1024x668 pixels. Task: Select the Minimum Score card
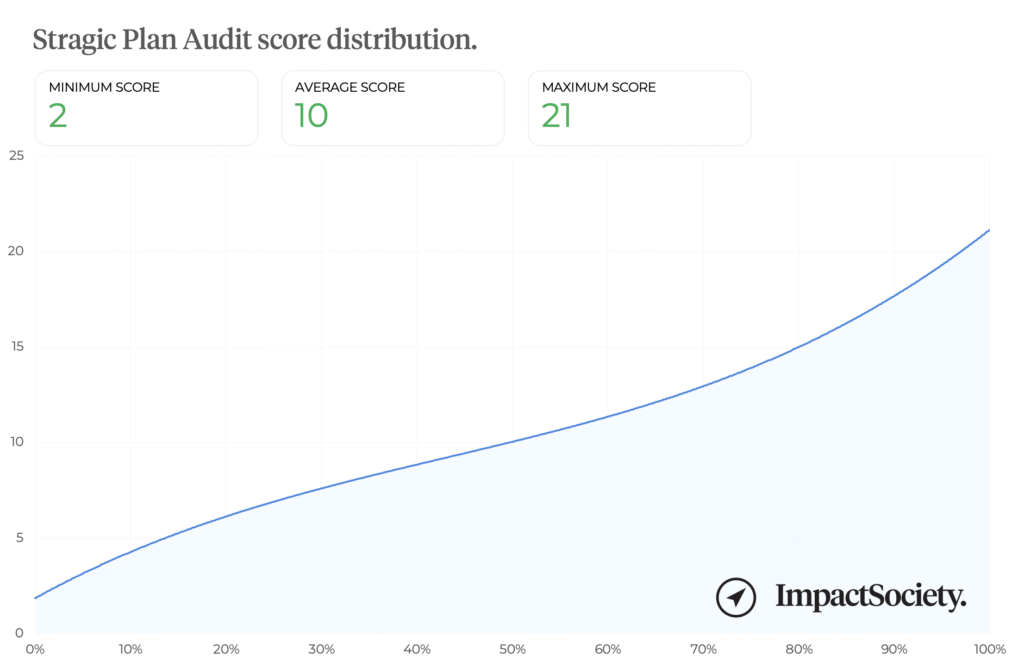pyautogui.click(x=146, y=108)
